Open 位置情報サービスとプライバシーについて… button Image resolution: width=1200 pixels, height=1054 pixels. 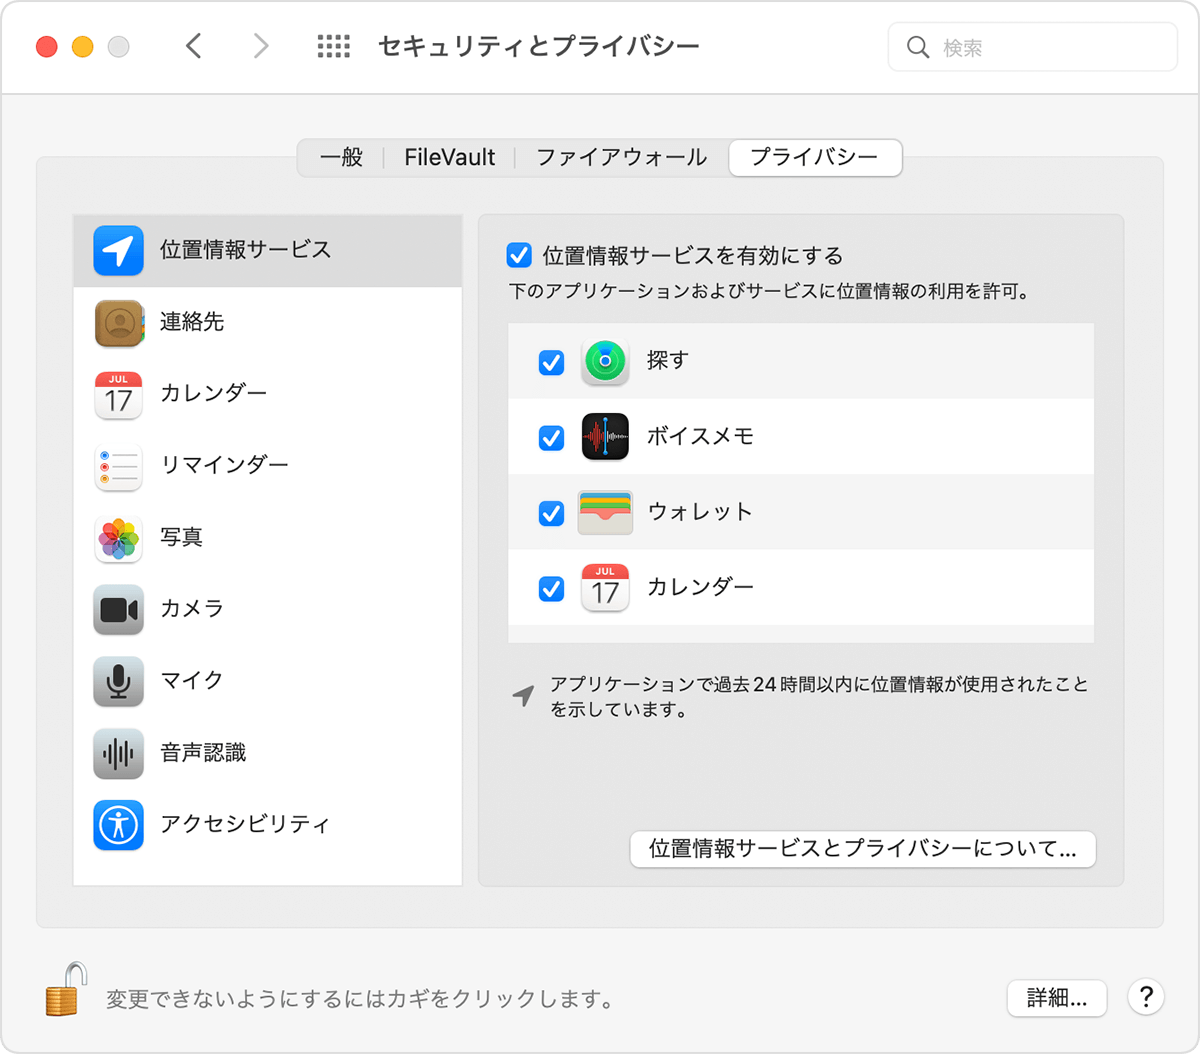tap(863, 849)
